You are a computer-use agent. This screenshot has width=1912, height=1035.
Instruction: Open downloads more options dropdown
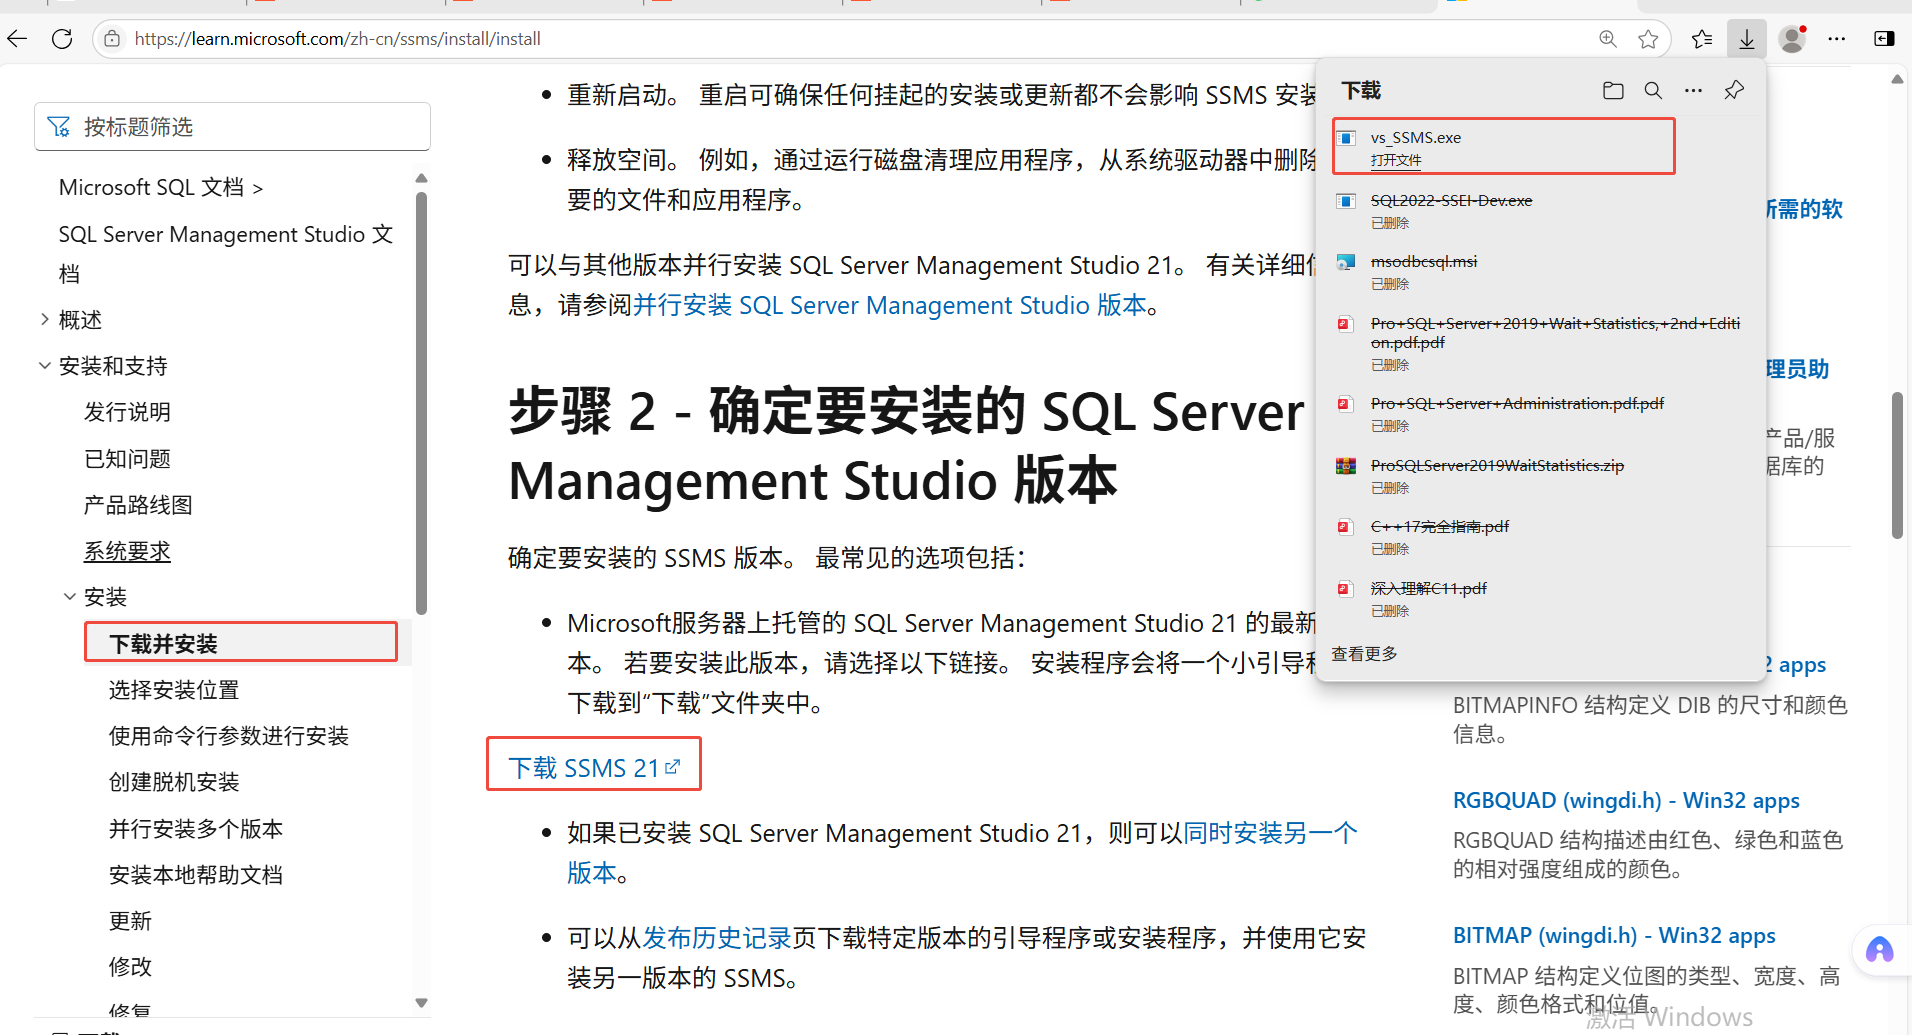coord(1694,90)
